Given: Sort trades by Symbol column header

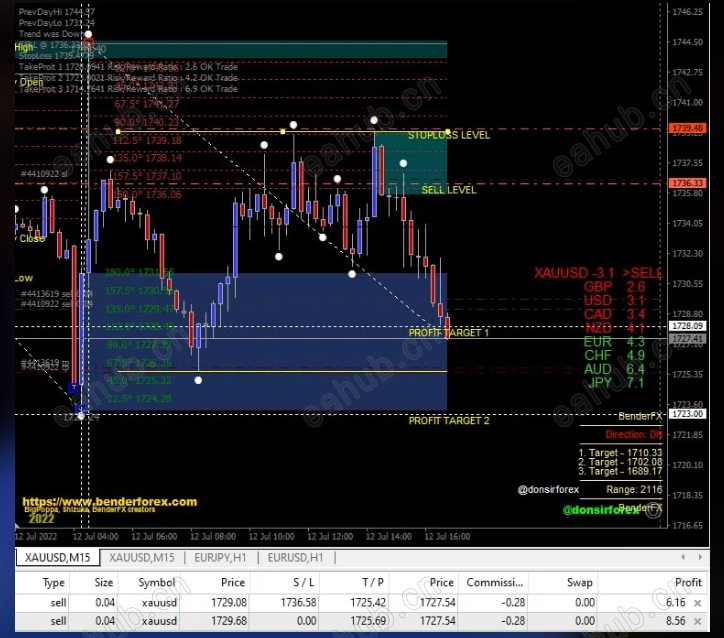Looking at the screenshot, I should (157, 583).
